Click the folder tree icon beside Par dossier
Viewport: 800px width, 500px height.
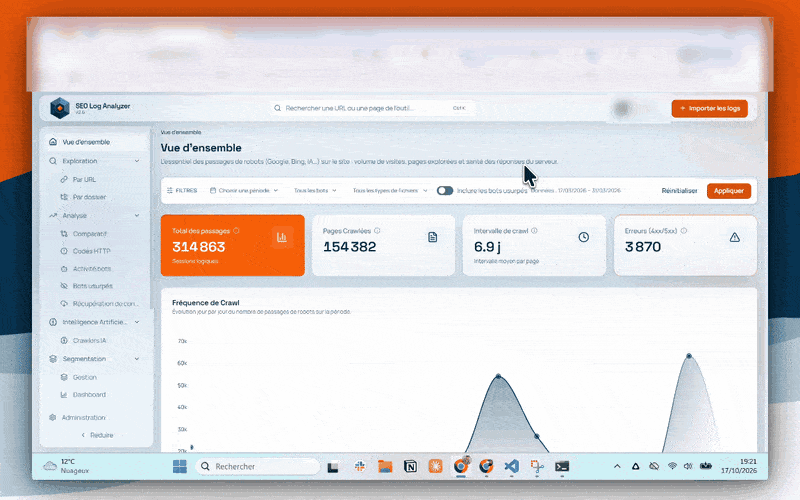[64, 197]
